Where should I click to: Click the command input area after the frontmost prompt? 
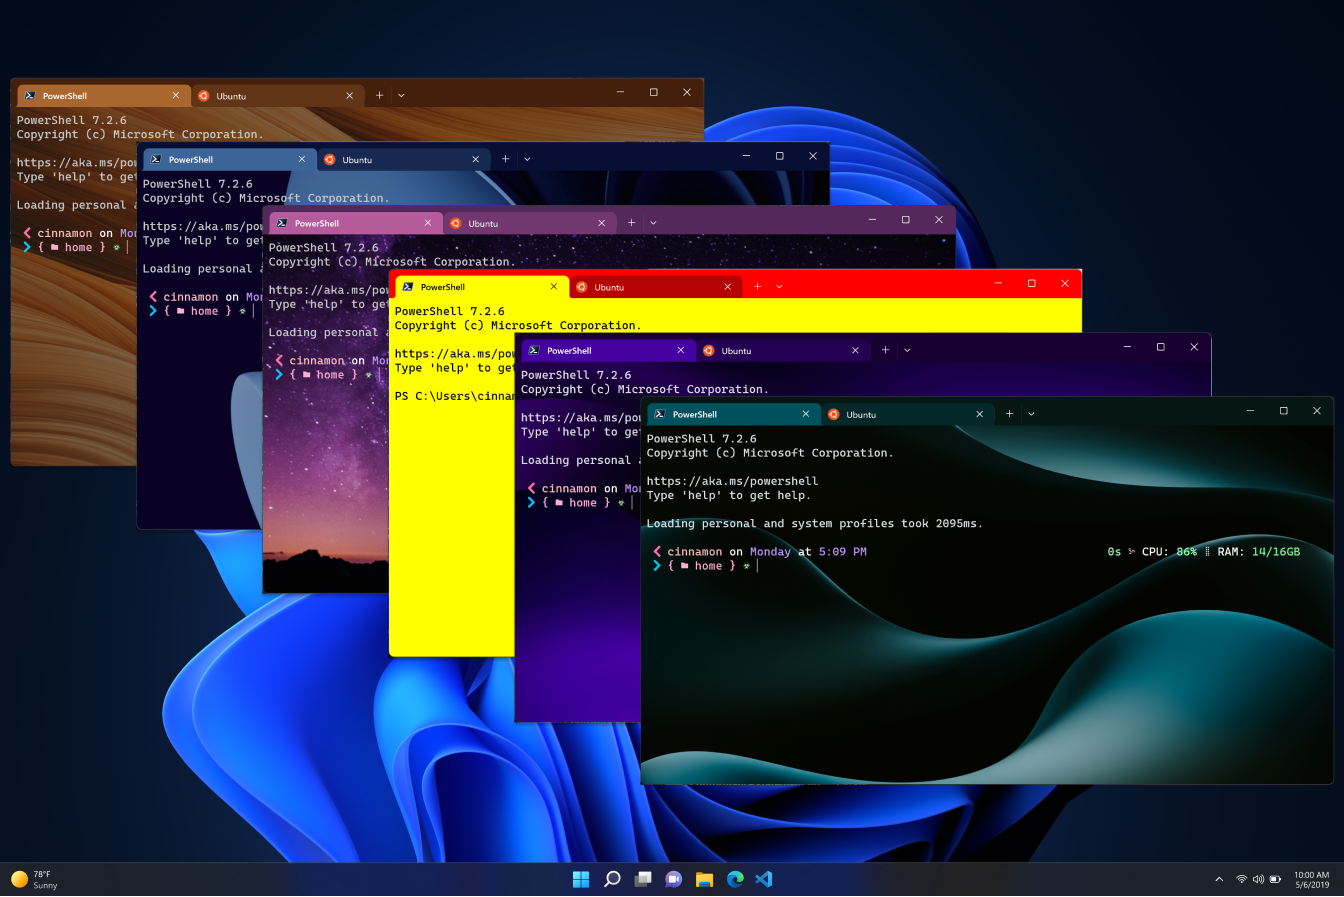(x=760, y=565)
